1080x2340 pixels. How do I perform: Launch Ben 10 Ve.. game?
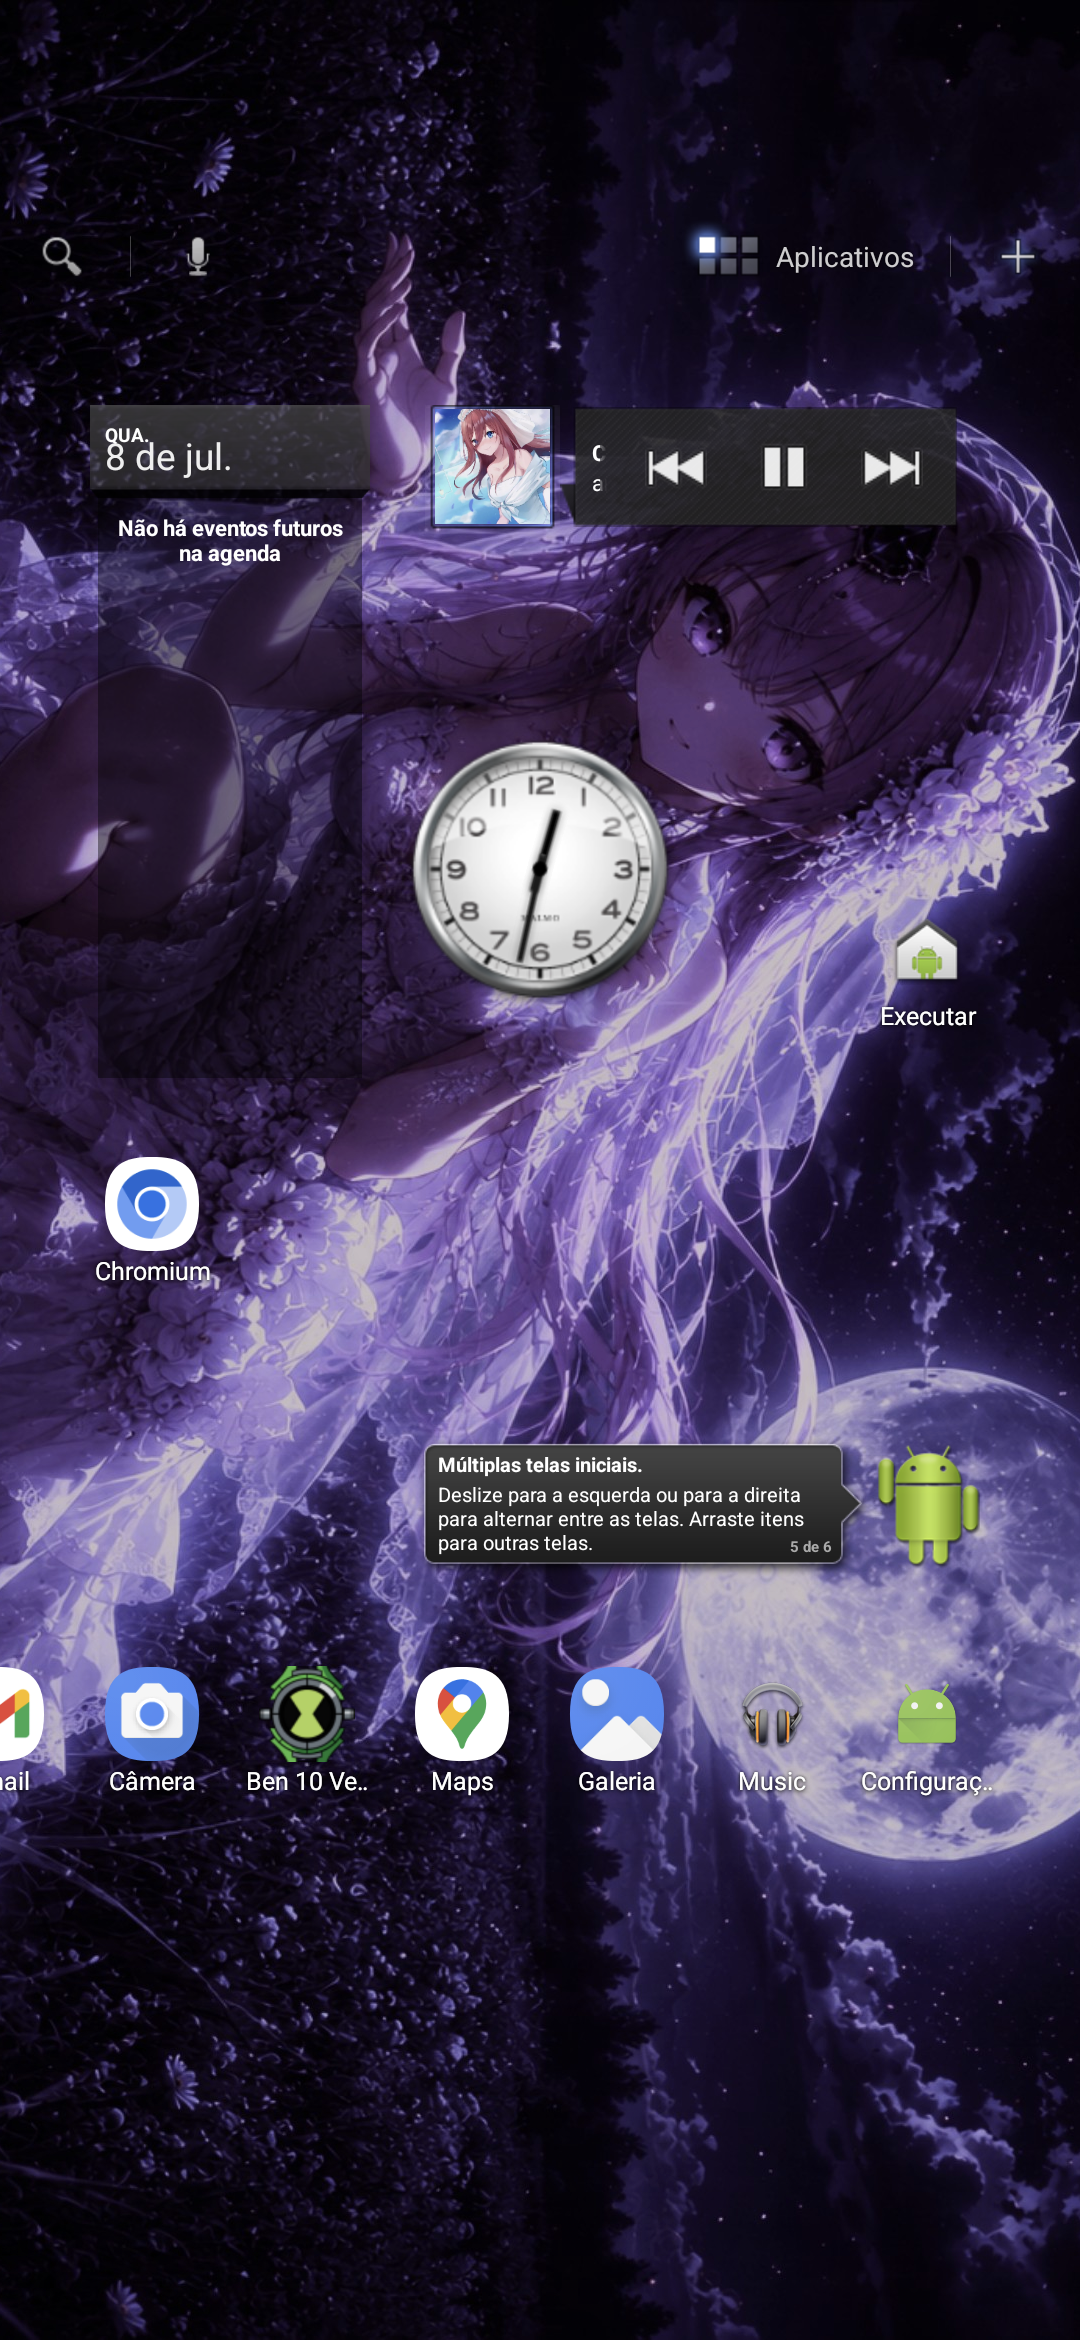coord(307,1731)
